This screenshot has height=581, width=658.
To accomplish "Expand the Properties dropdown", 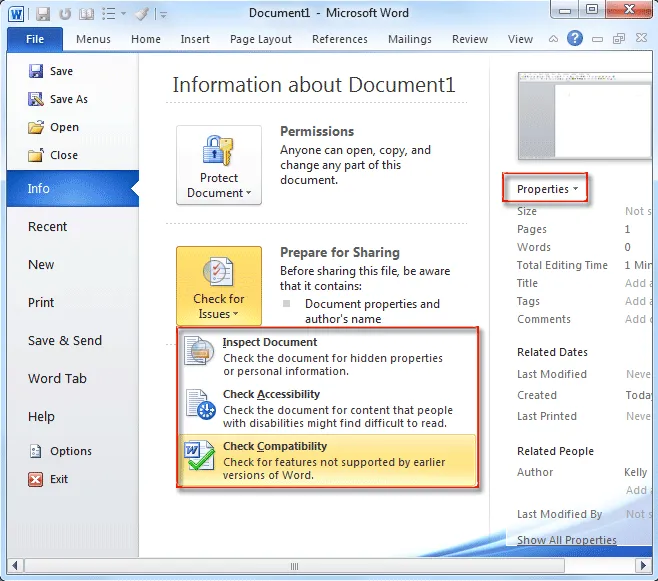I will pyautogui.click(x=546, y=189).
